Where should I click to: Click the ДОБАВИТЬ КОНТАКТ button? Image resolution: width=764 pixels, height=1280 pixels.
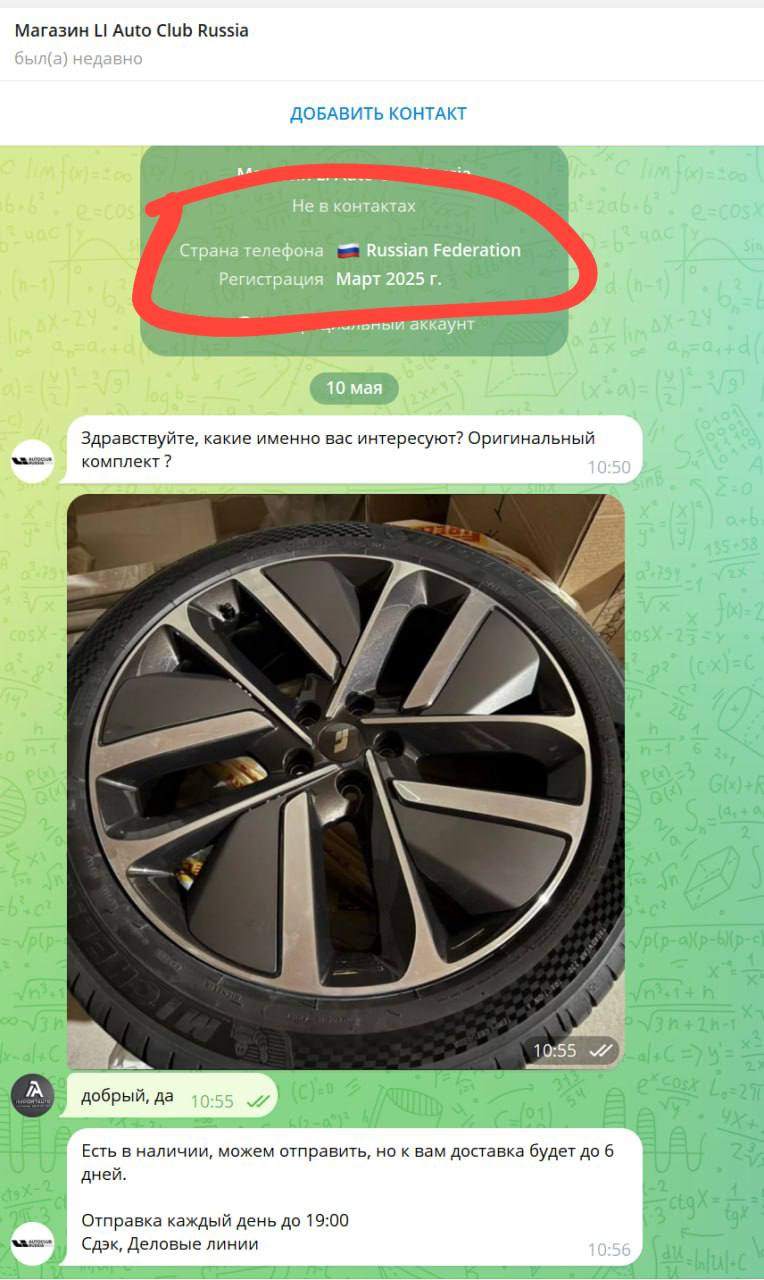[378, 113]
